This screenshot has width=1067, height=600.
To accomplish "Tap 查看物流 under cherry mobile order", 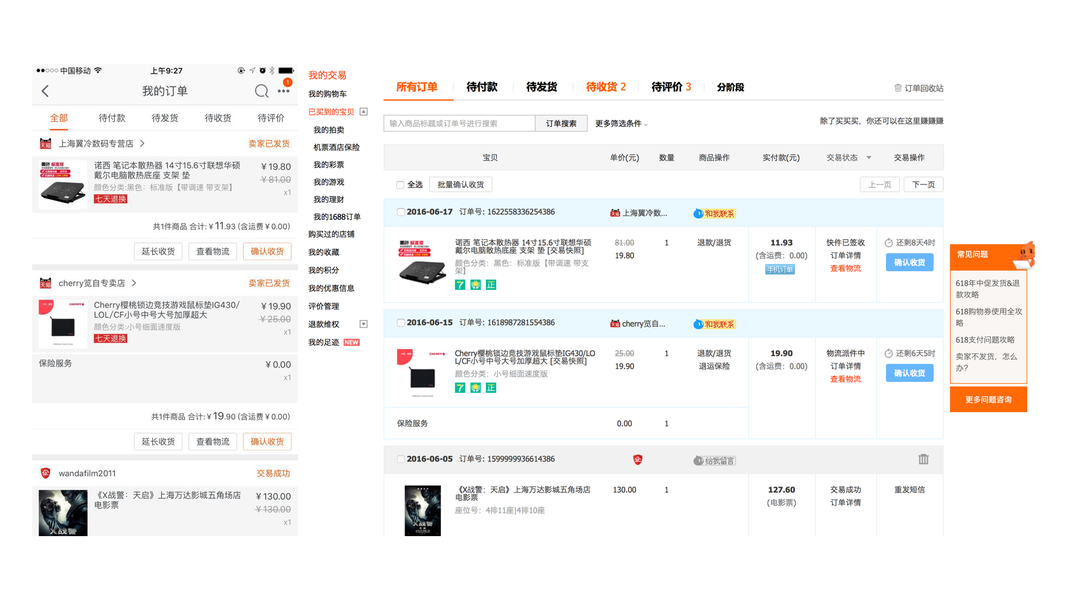I will tap(213, 441).
